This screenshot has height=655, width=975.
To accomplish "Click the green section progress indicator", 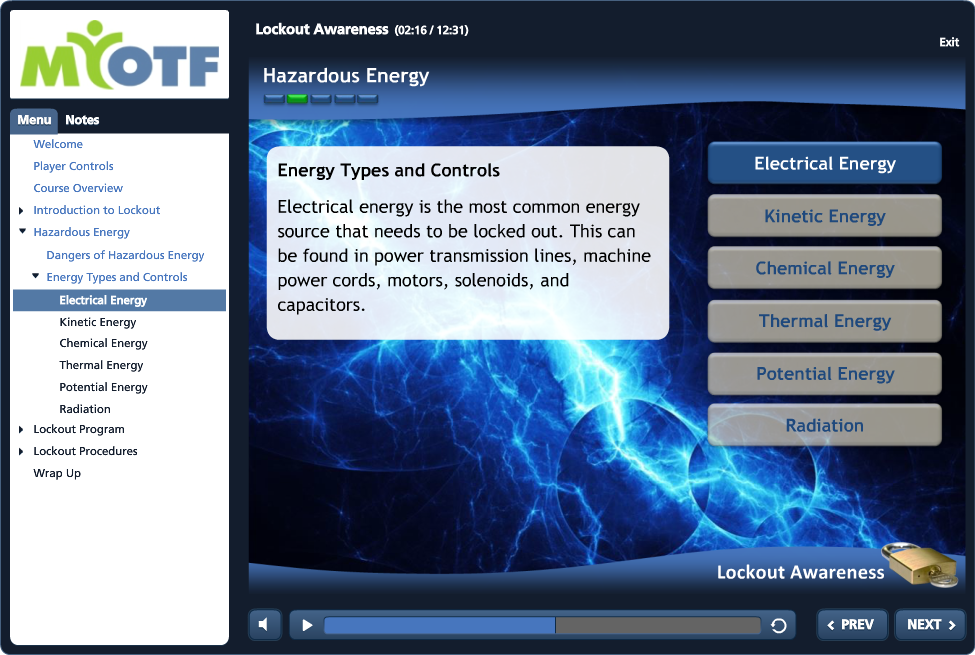I will (x=297, y=98).
